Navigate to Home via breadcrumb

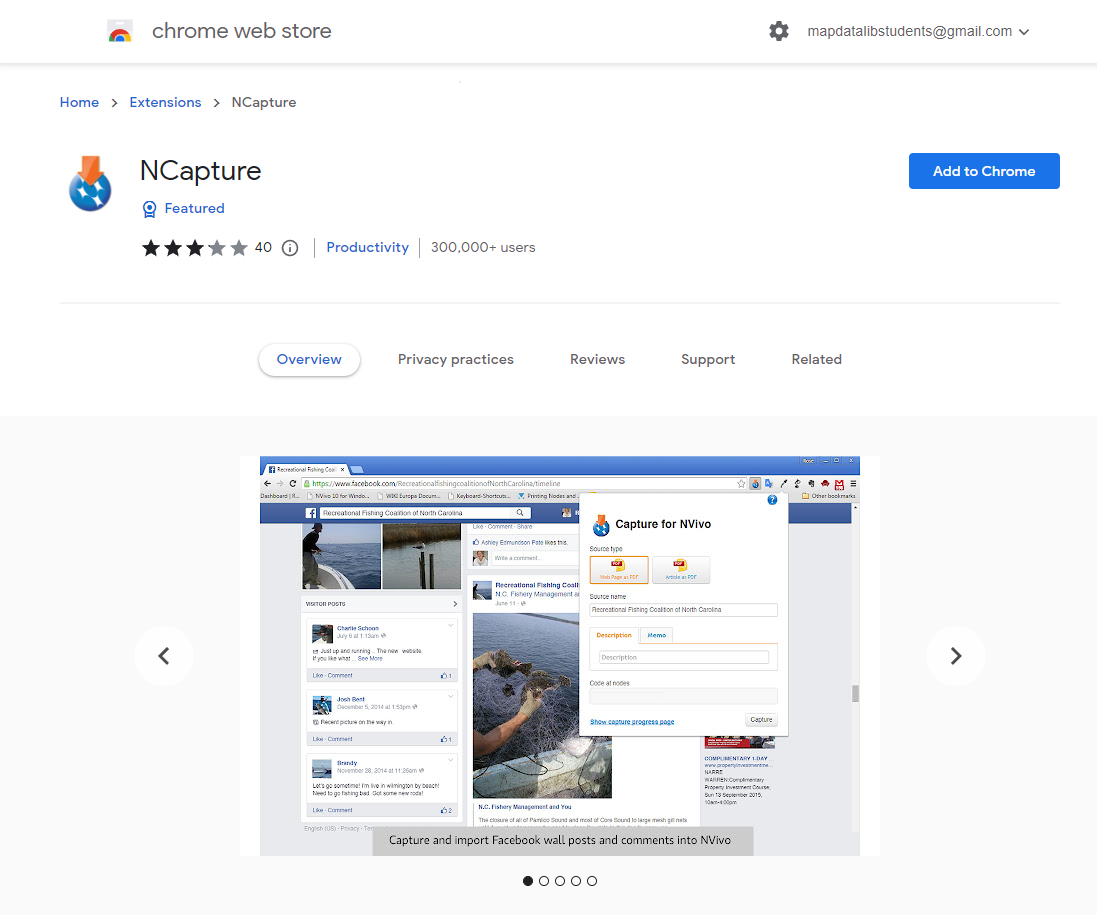[79, 102]
